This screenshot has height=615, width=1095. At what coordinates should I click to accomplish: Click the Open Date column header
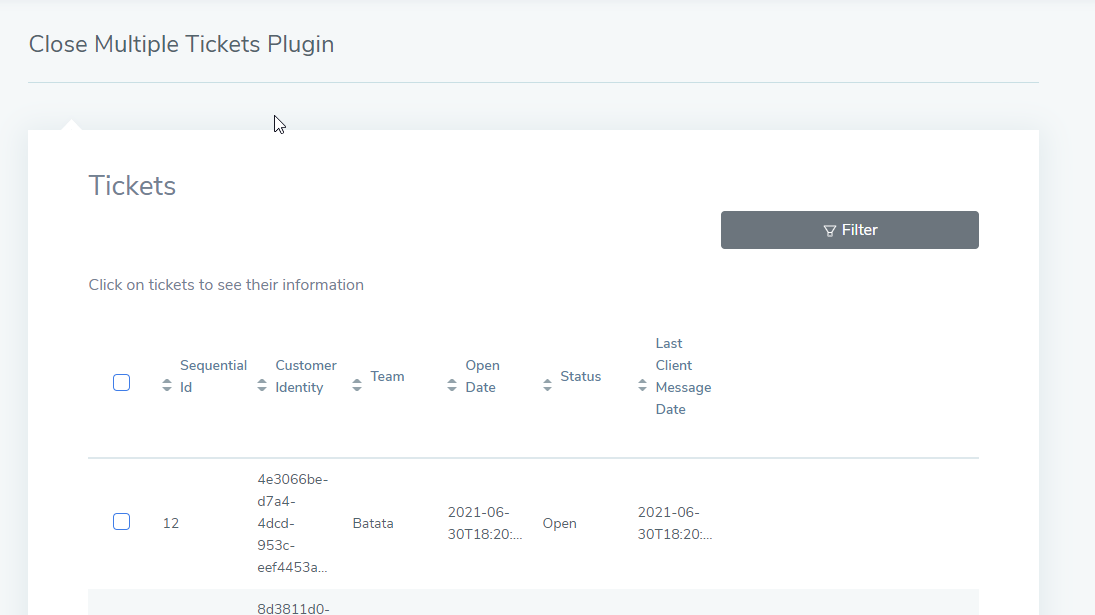pyautogui.click(x=482, y=376)
